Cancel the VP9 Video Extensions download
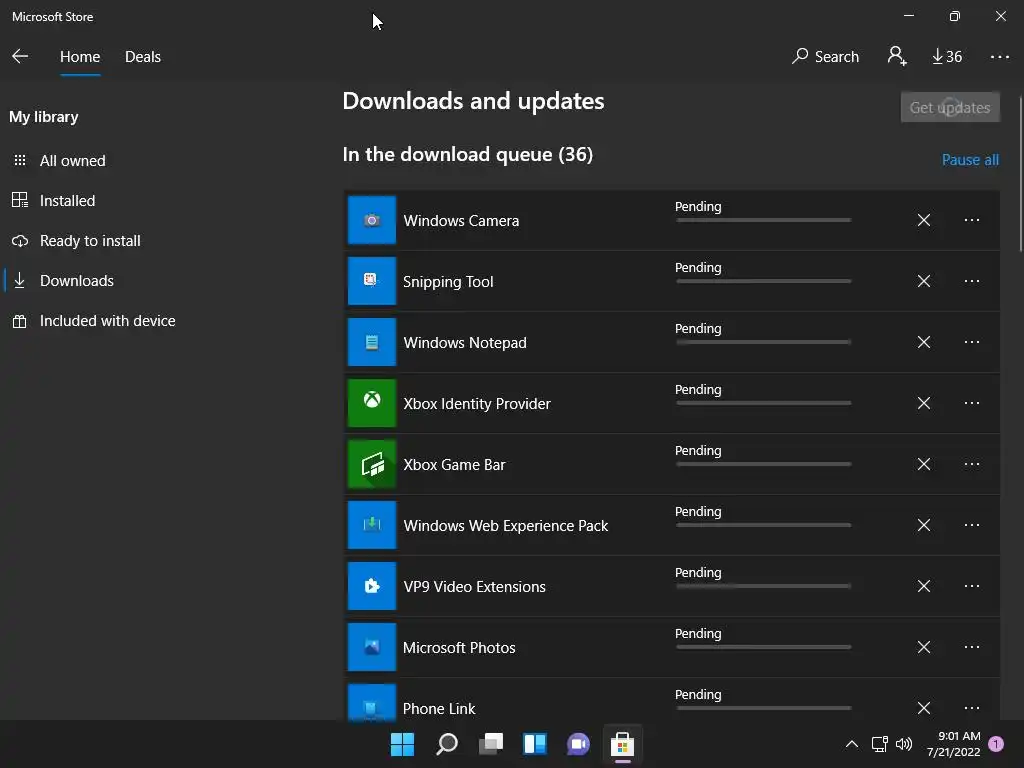The height and width of the screenshot is (768, 1024). (923, 586)
